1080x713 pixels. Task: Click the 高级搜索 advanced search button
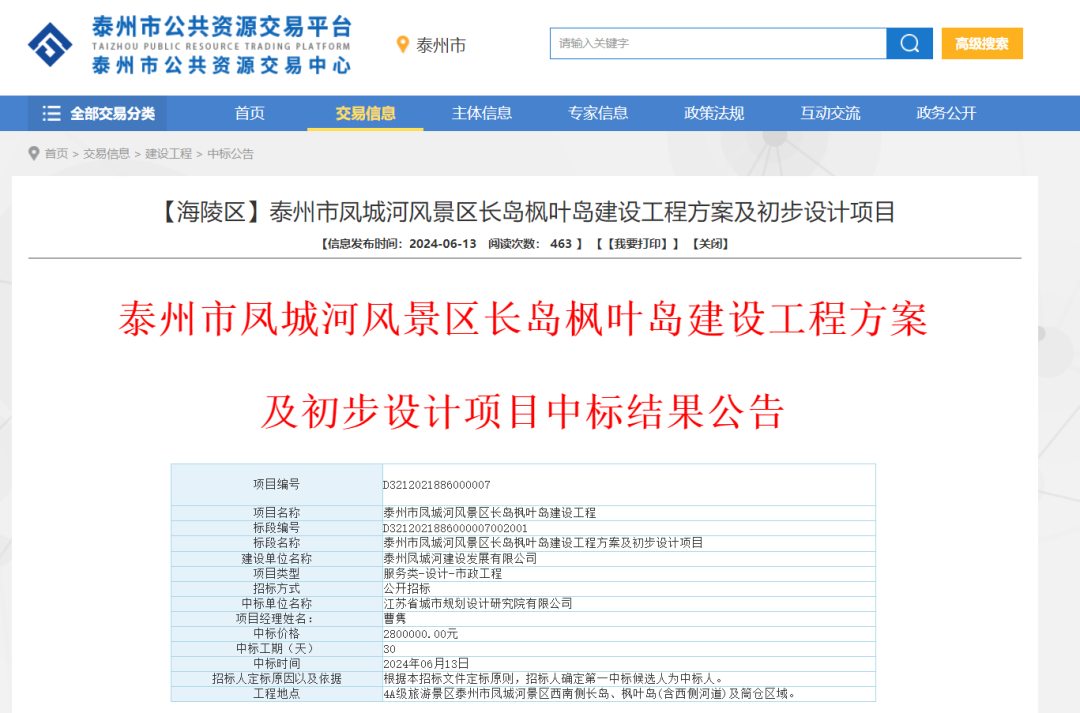point(981,44)
